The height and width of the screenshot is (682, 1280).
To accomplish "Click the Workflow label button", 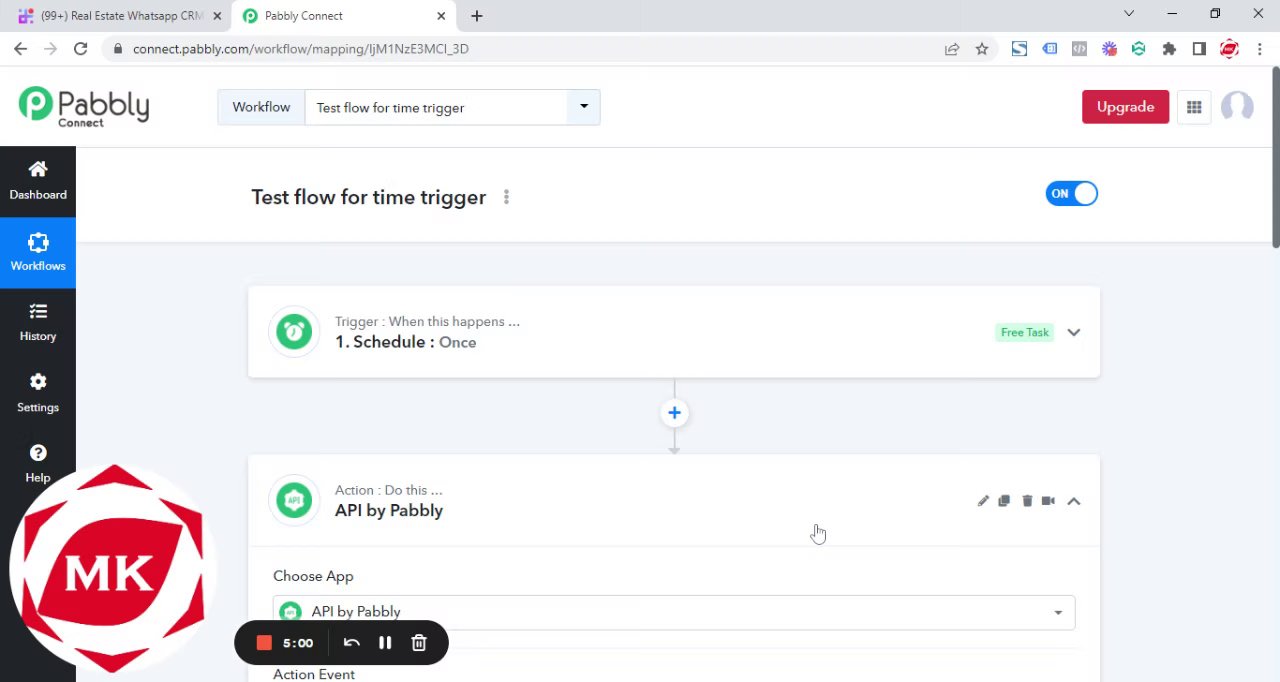I will click(x=261, y=107).
